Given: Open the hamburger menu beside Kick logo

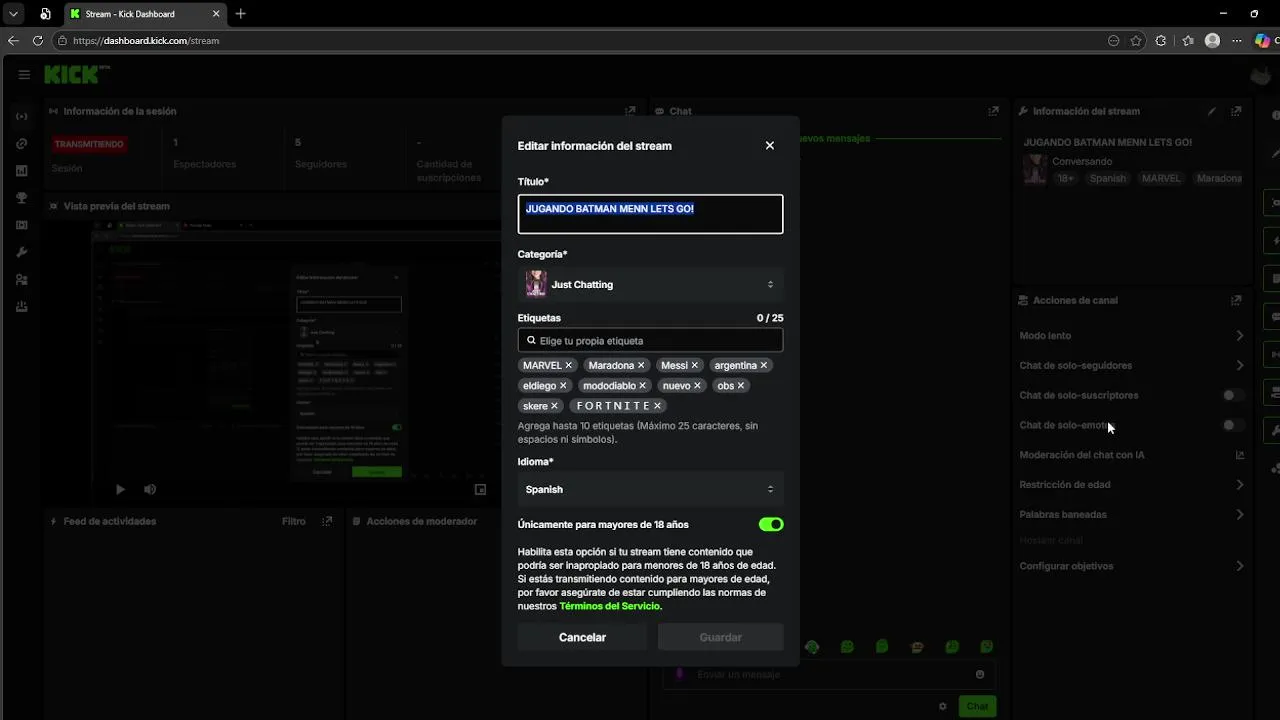Looking at the screenshot, I should click(x=24, y=75).
